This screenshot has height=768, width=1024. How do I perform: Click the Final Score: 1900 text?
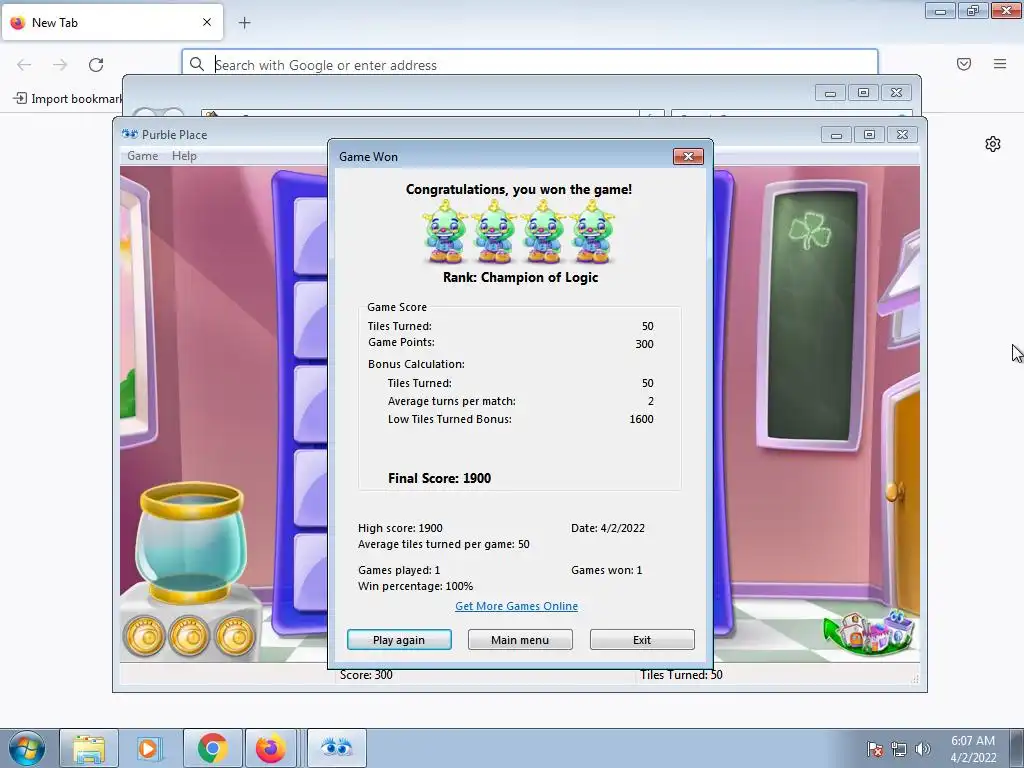pyautogui.click(x=440, y=478)
